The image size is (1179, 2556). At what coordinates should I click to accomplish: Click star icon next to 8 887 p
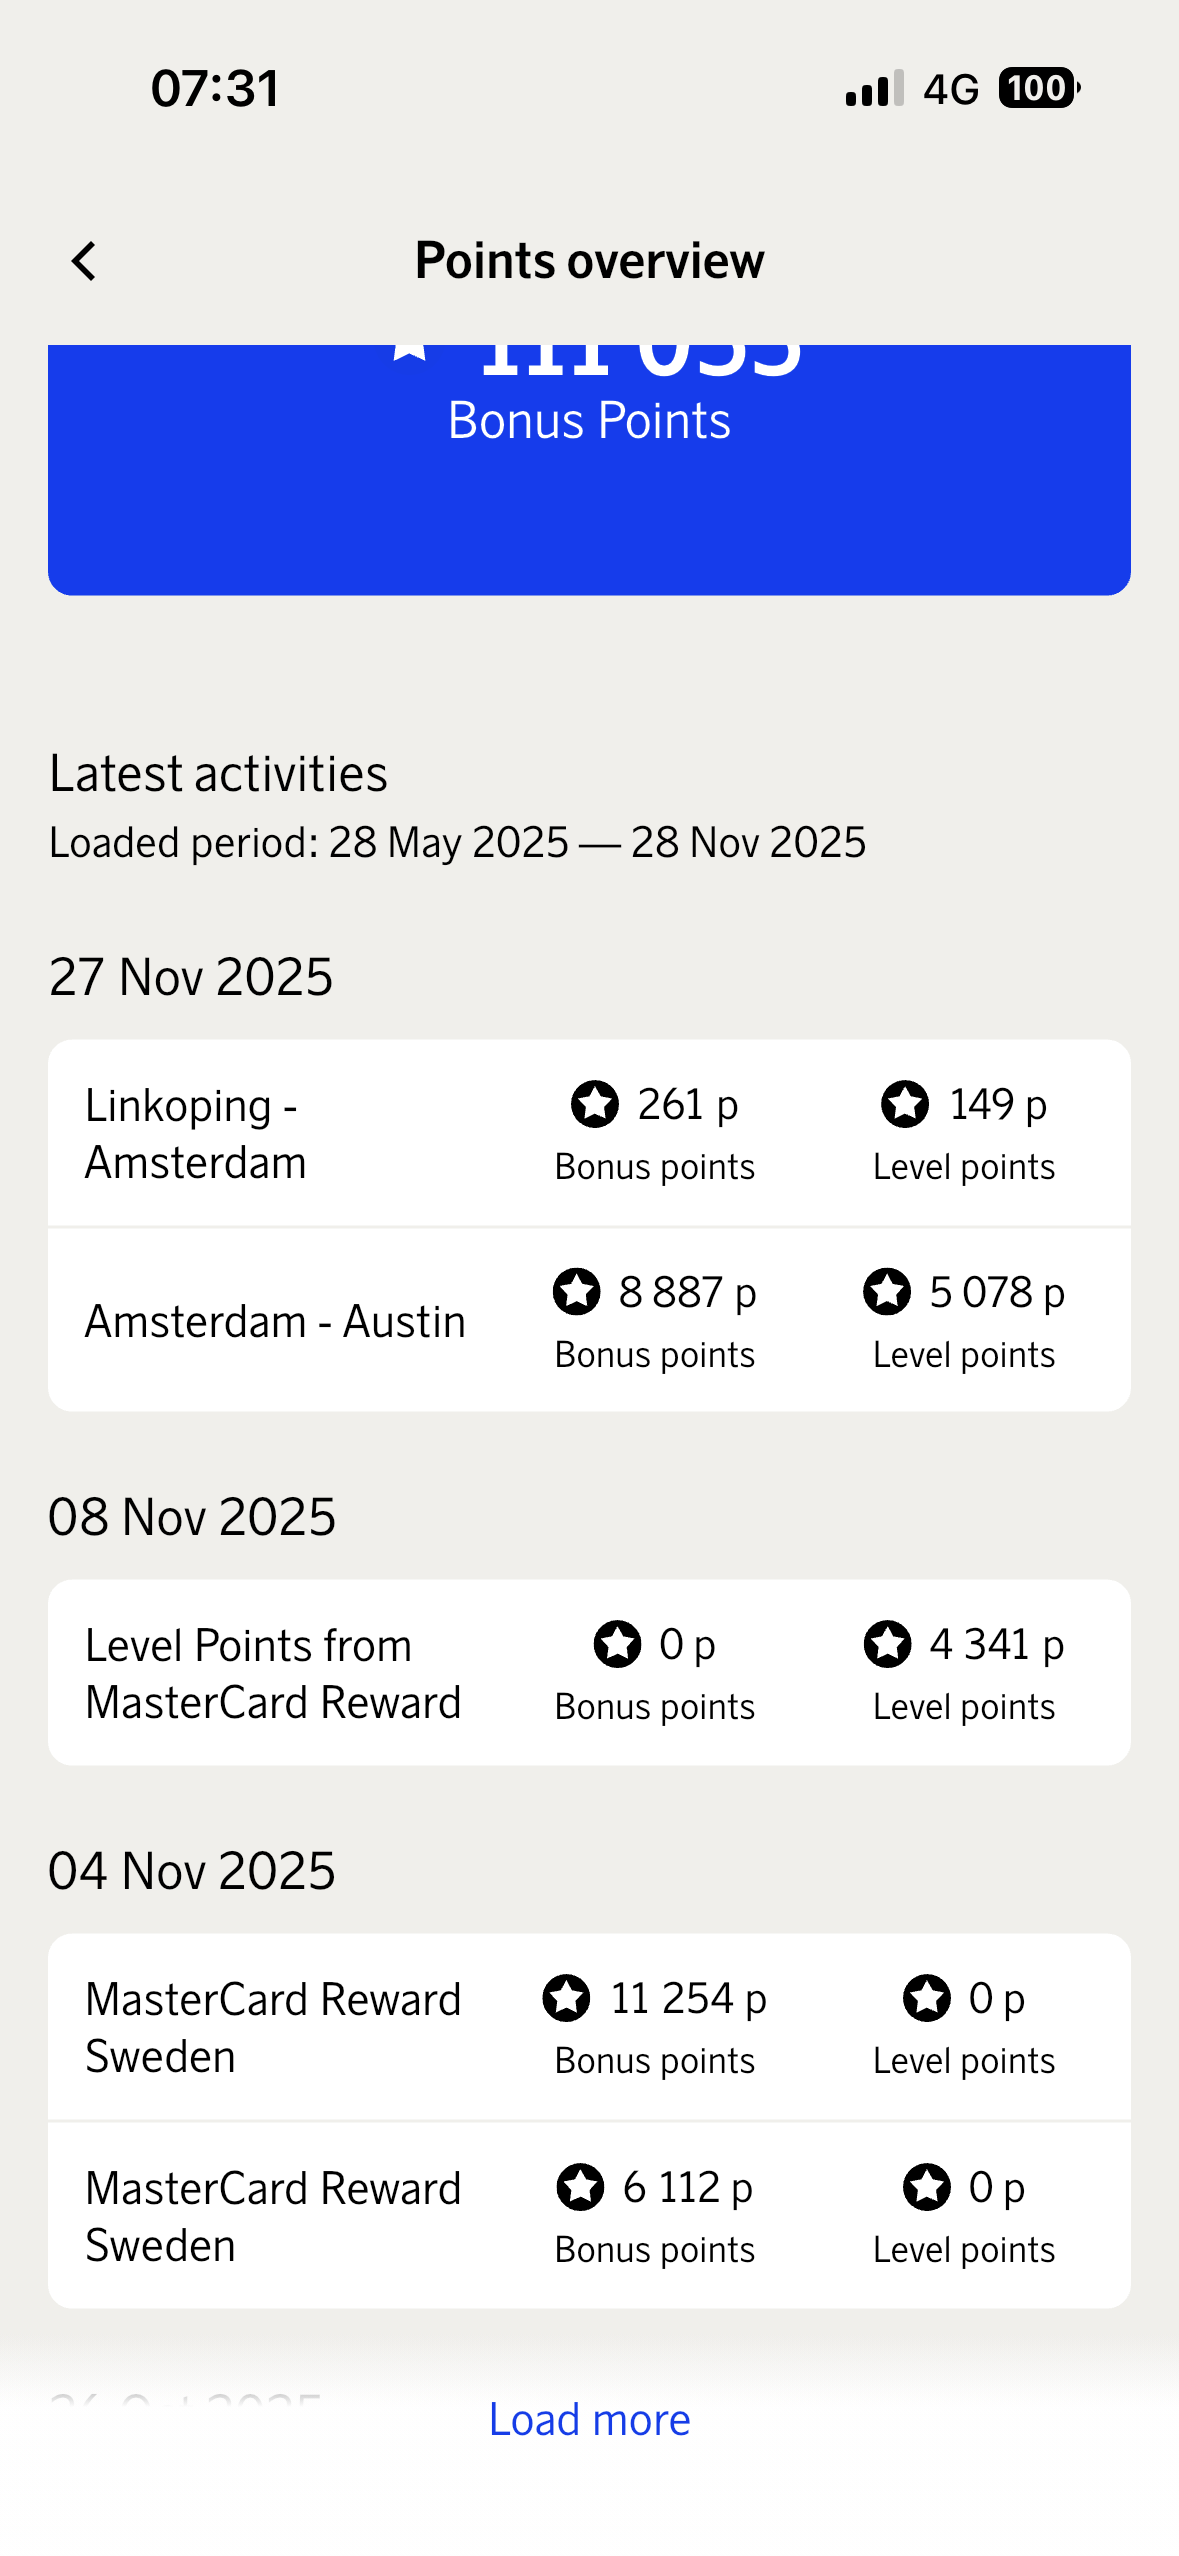tap(577, 1292)
